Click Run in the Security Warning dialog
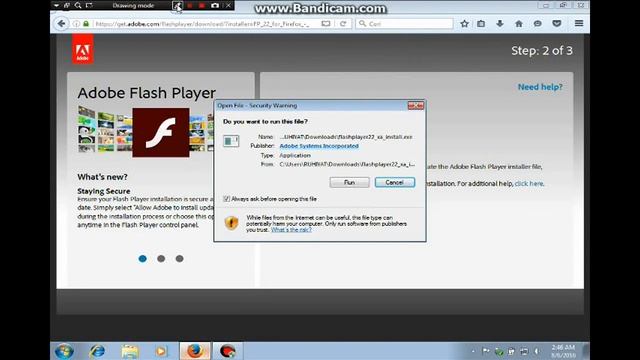Image resolution: width=640 pixels, height=360 pixels. pos(349,182)
